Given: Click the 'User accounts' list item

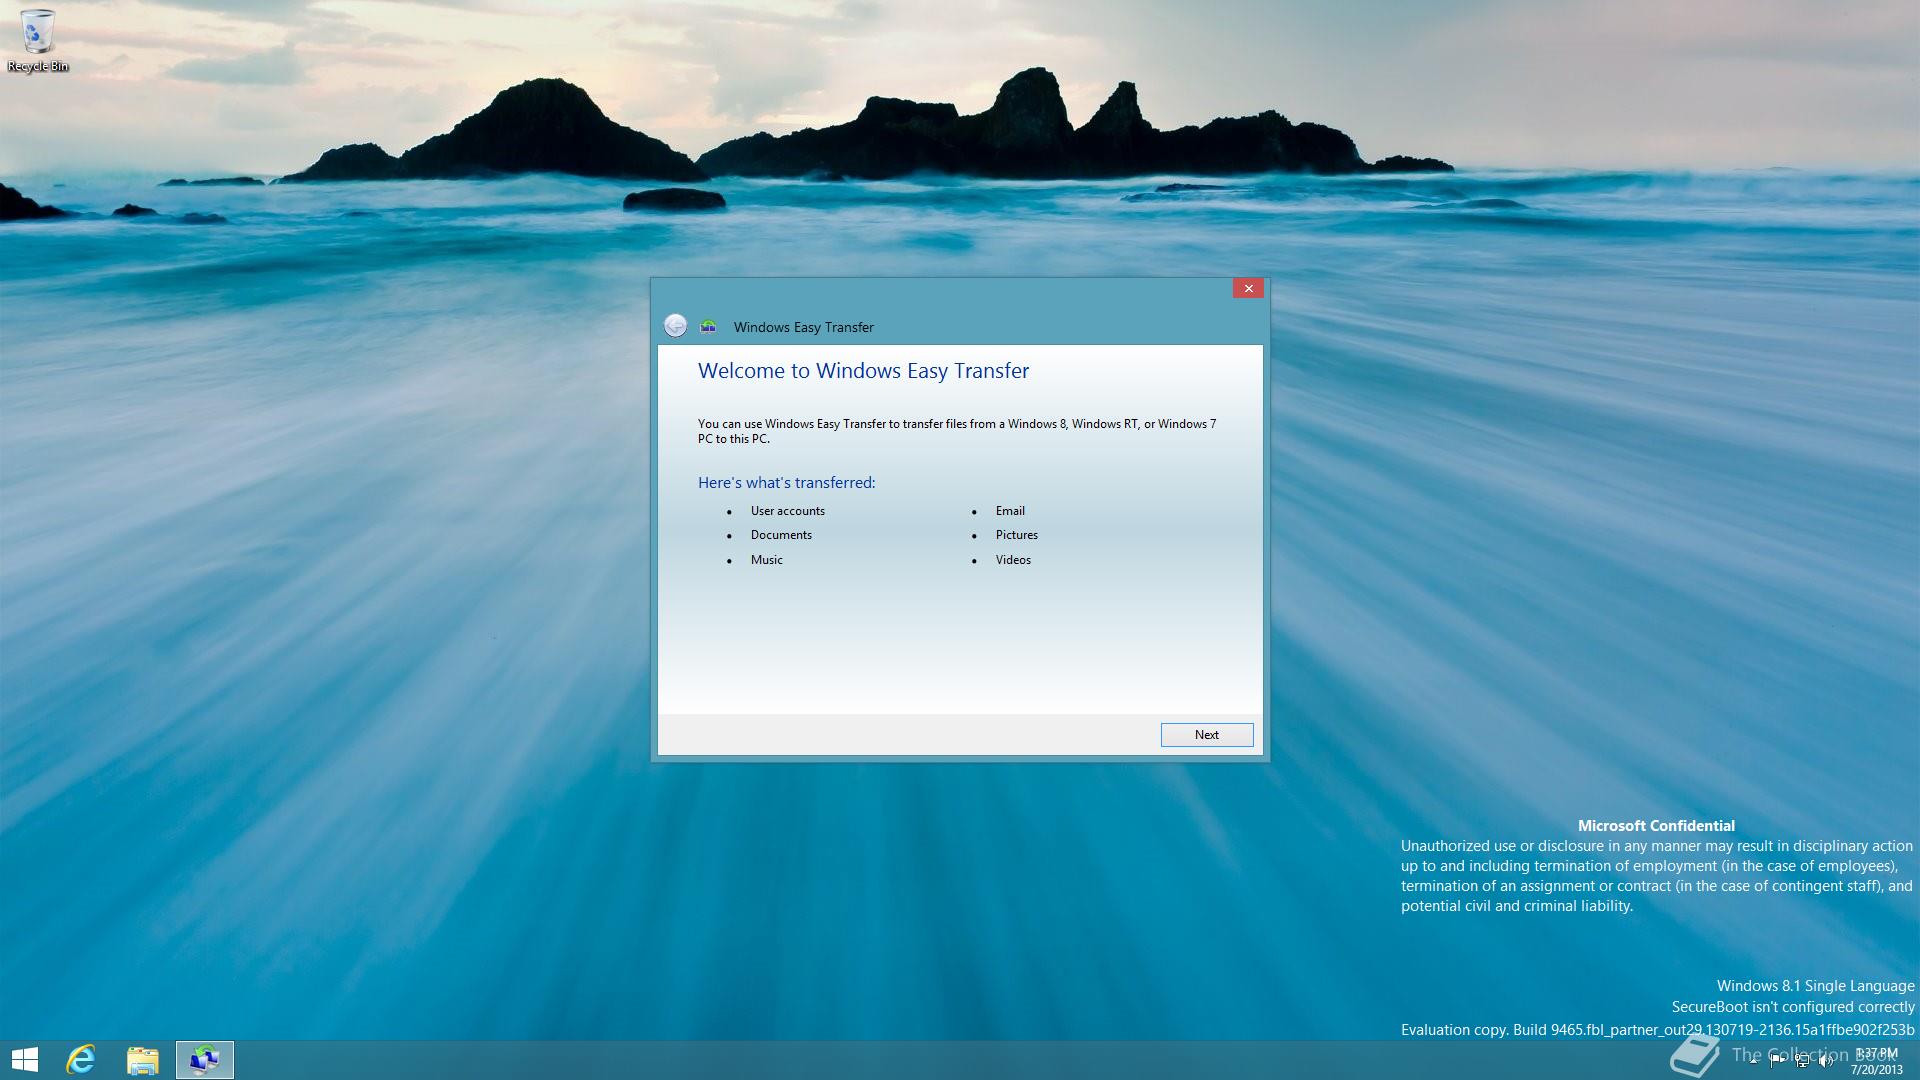Looking at the screenshot, I should tap(787, 511).
